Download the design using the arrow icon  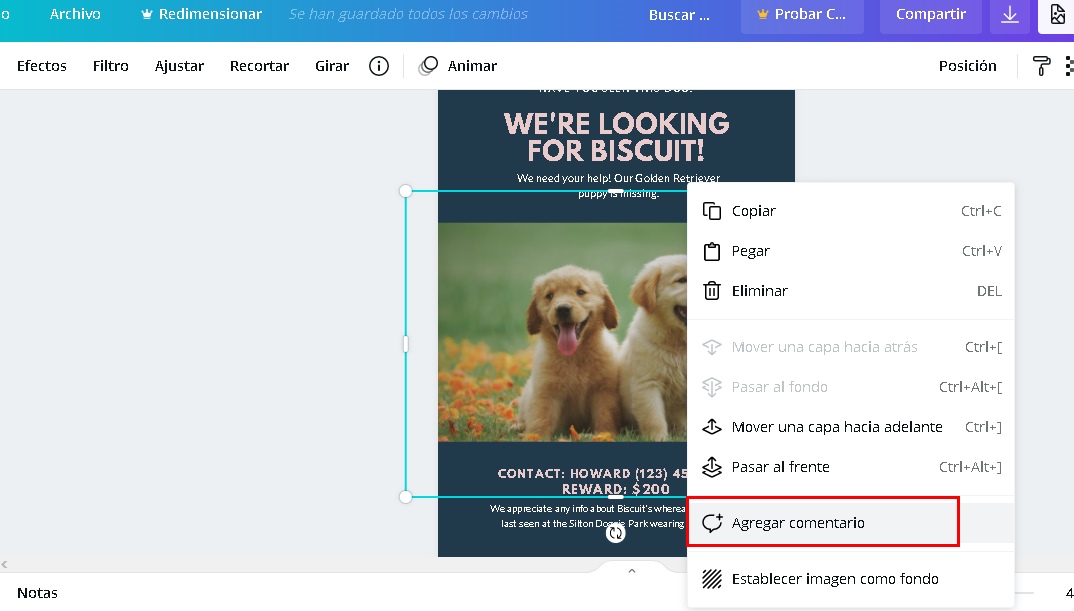point(1009,15)
